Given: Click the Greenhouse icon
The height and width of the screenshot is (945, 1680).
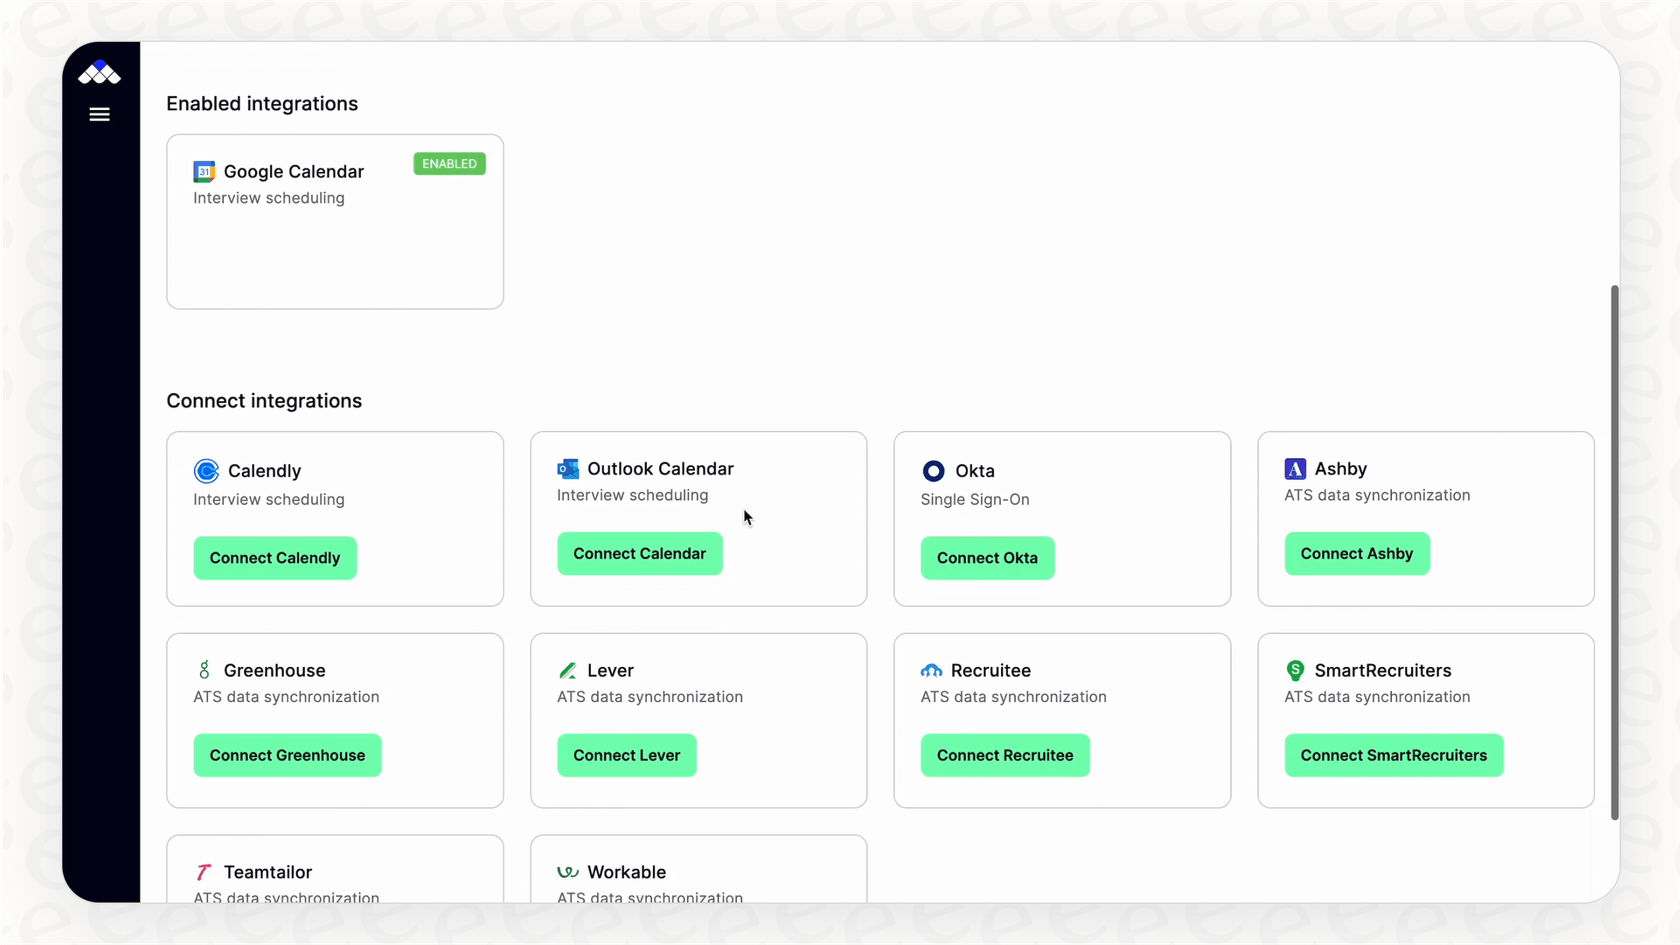Looking at the screenshot, I should [204, 670].
